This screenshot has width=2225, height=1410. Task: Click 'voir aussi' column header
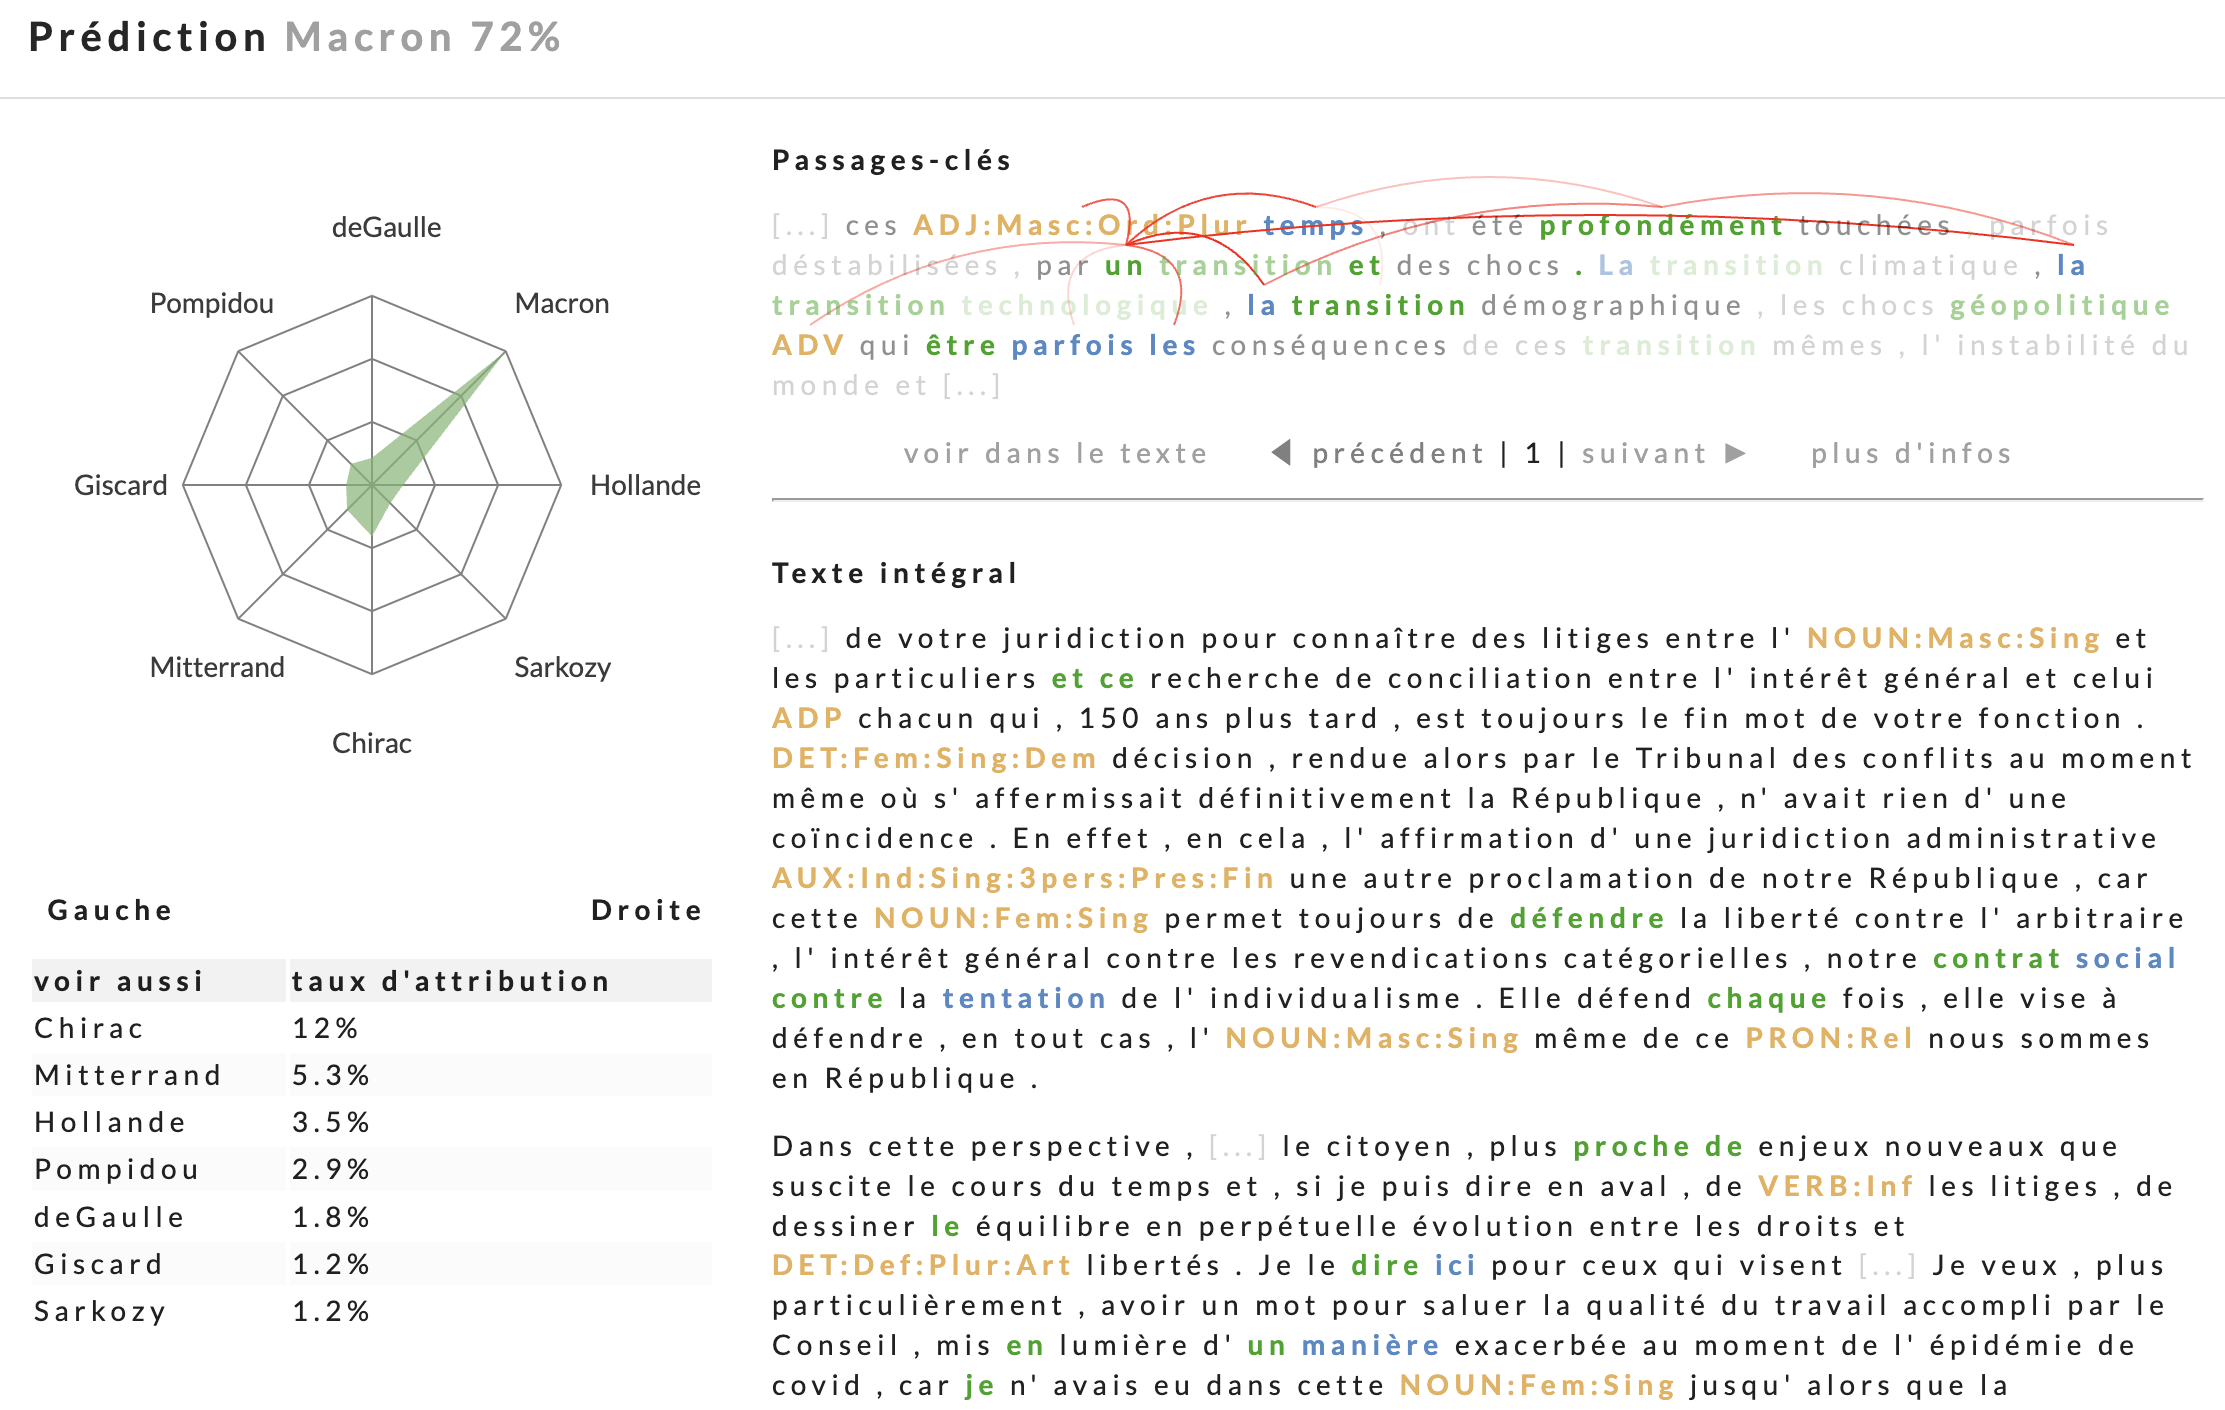click(x=119, y=981)
